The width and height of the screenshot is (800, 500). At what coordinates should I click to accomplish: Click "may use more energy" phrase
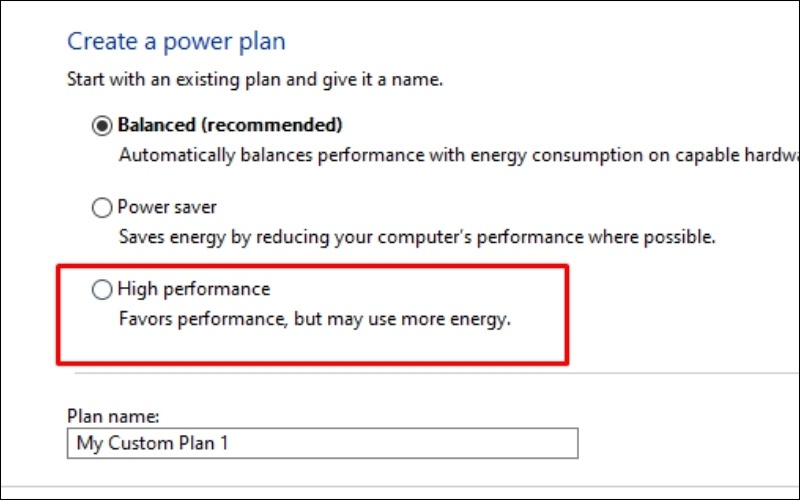pyautogui.click(x=440, y=321)
